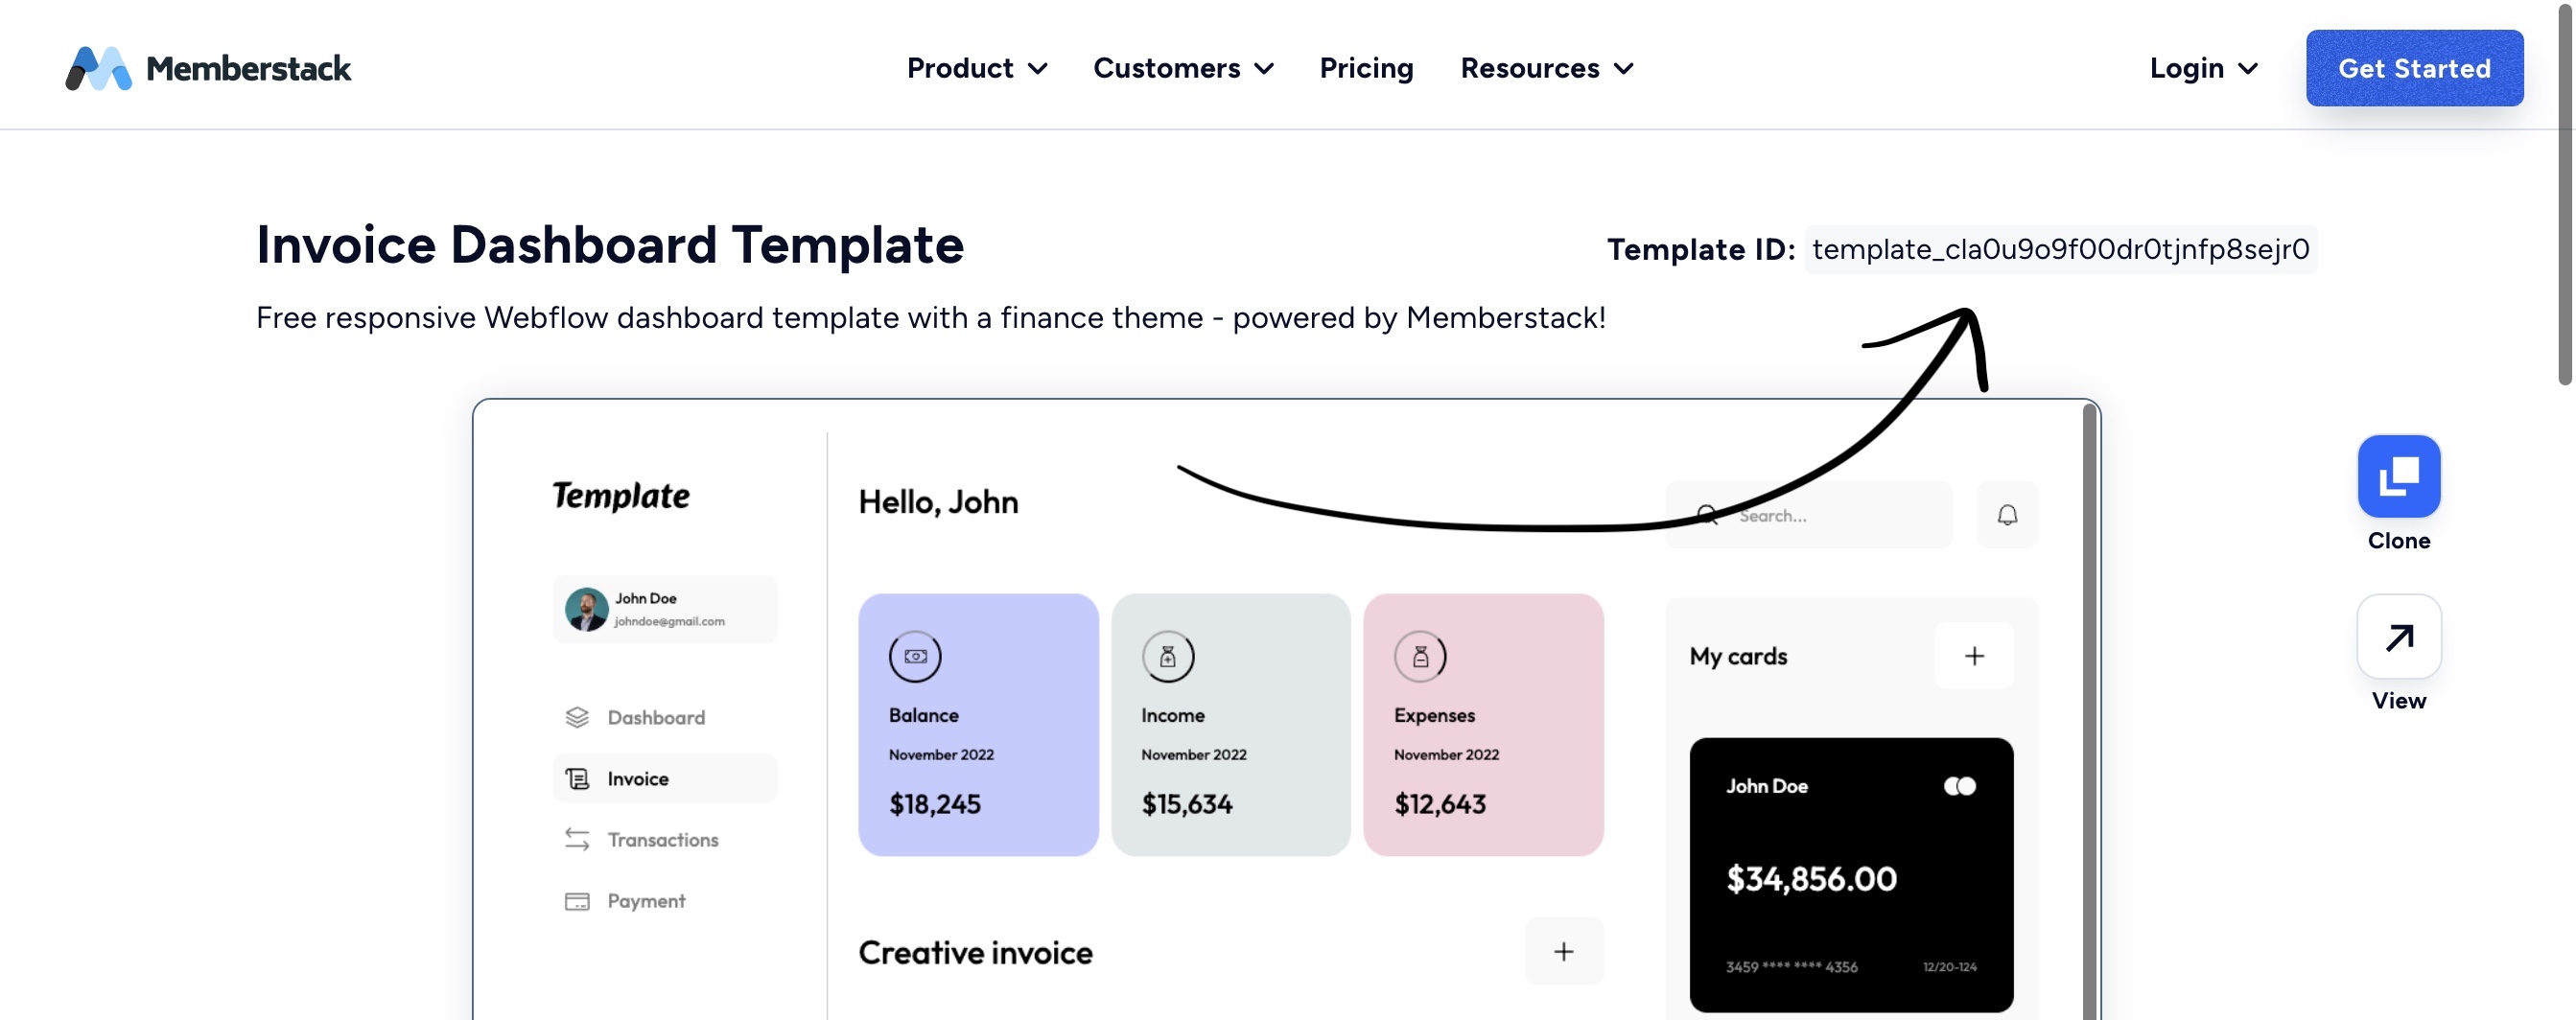Image resolution: width=2576 pixels, height=1020 pixels.
Task: Click the Transactions arrows icon in sidebar
Action: pyautogui.click(x=577, y=839)
